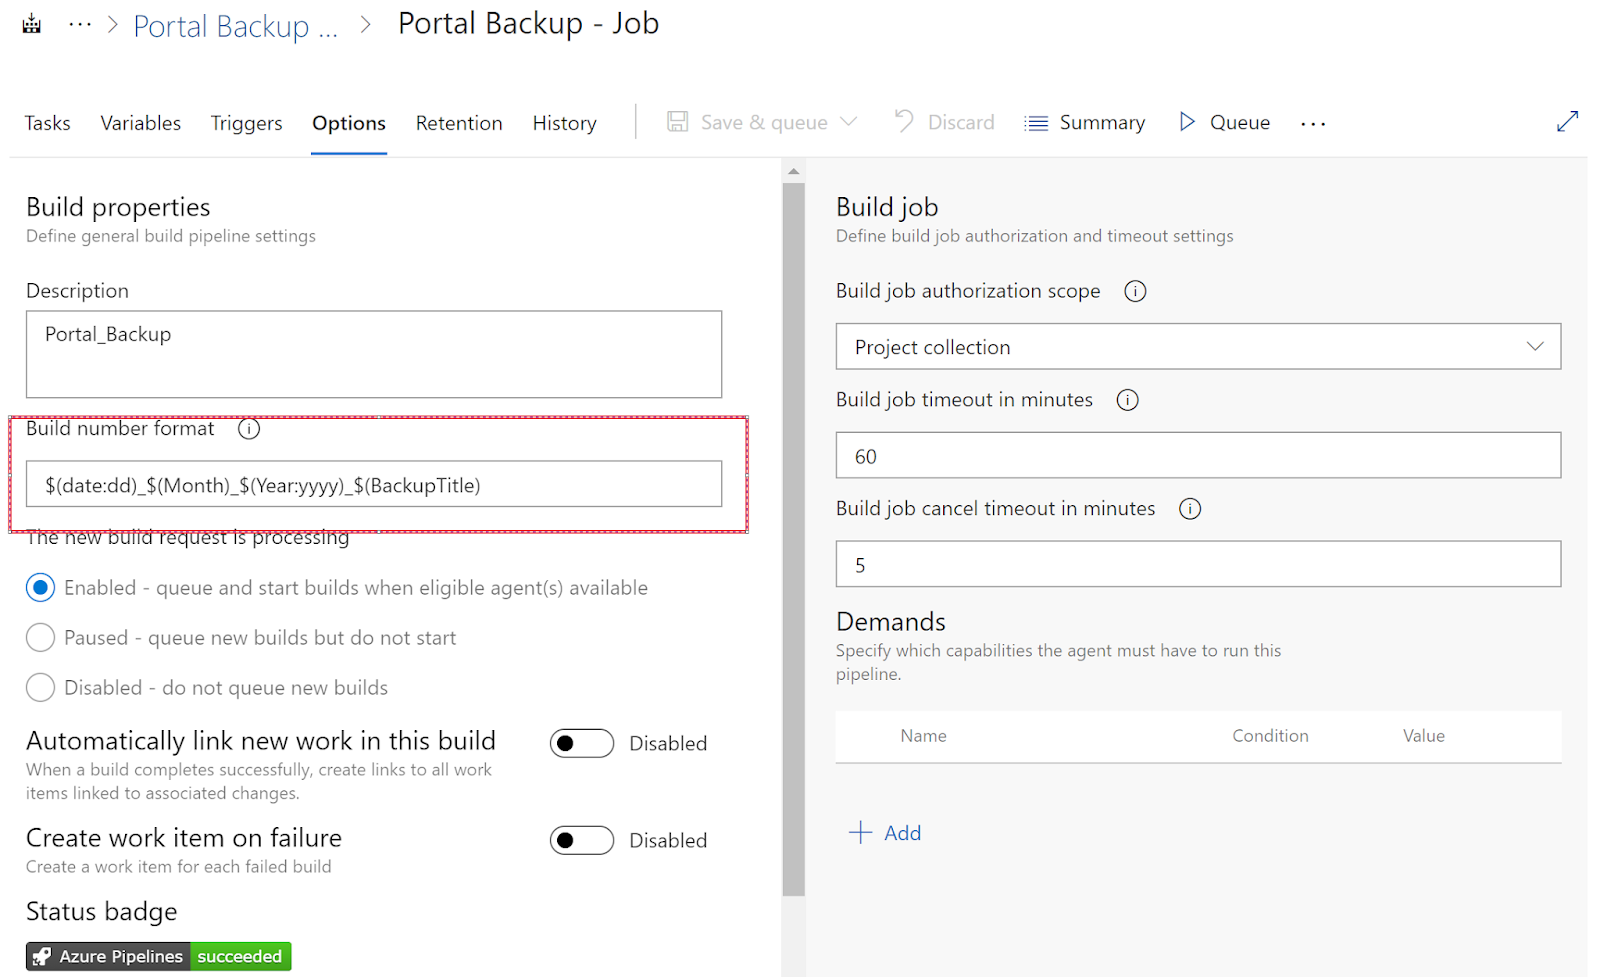Open the Save & queue dropdown arrow

[x=849, y=122]
